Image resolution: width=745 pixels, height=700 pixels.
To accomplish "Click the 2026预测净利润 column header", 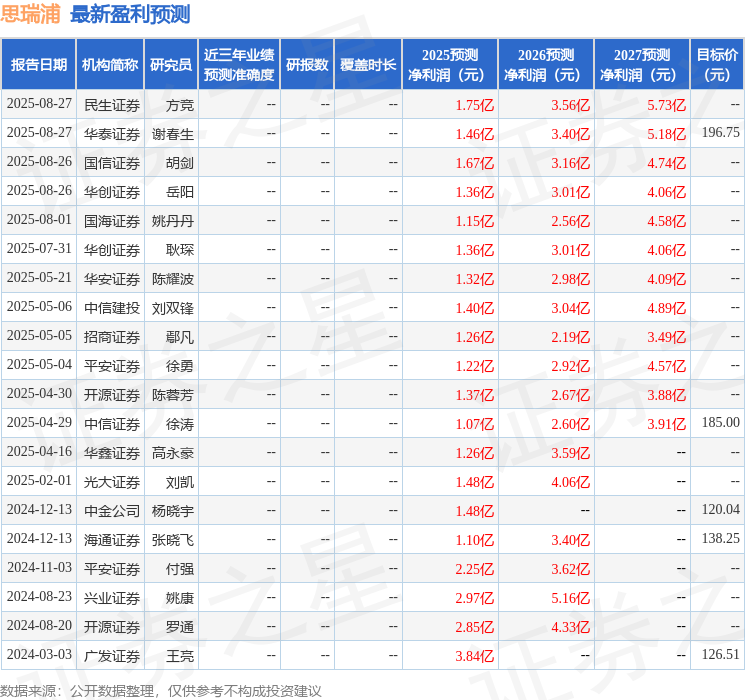I will coord(546,65).
